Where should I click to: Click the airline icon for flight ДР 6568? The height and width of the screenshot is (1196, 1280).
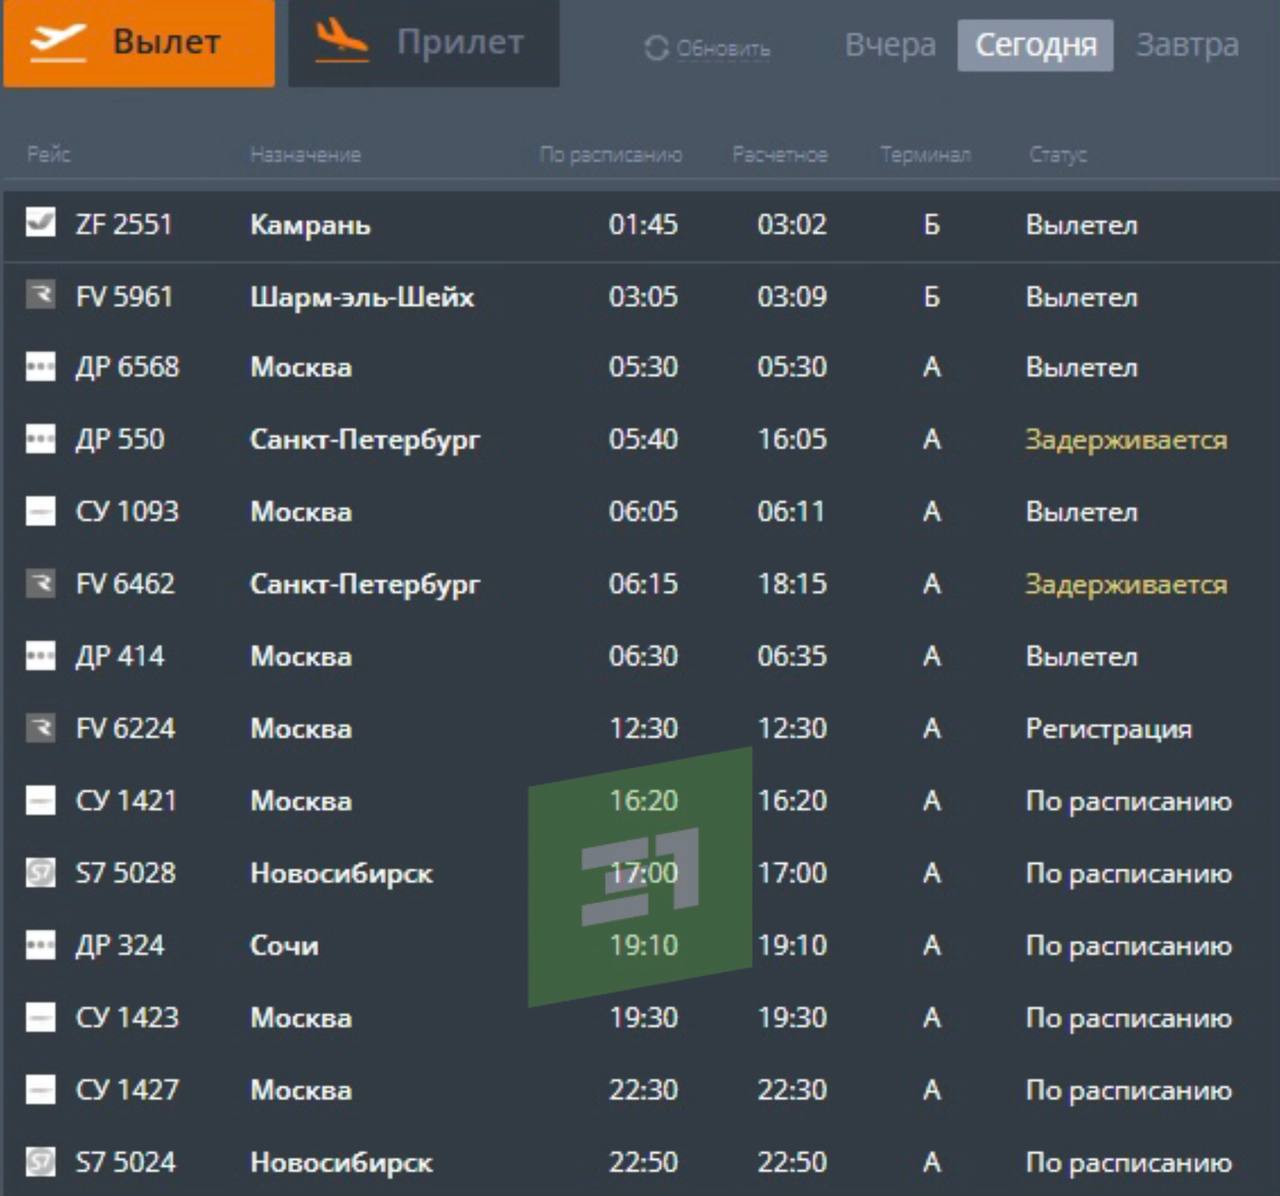point(40,367)
